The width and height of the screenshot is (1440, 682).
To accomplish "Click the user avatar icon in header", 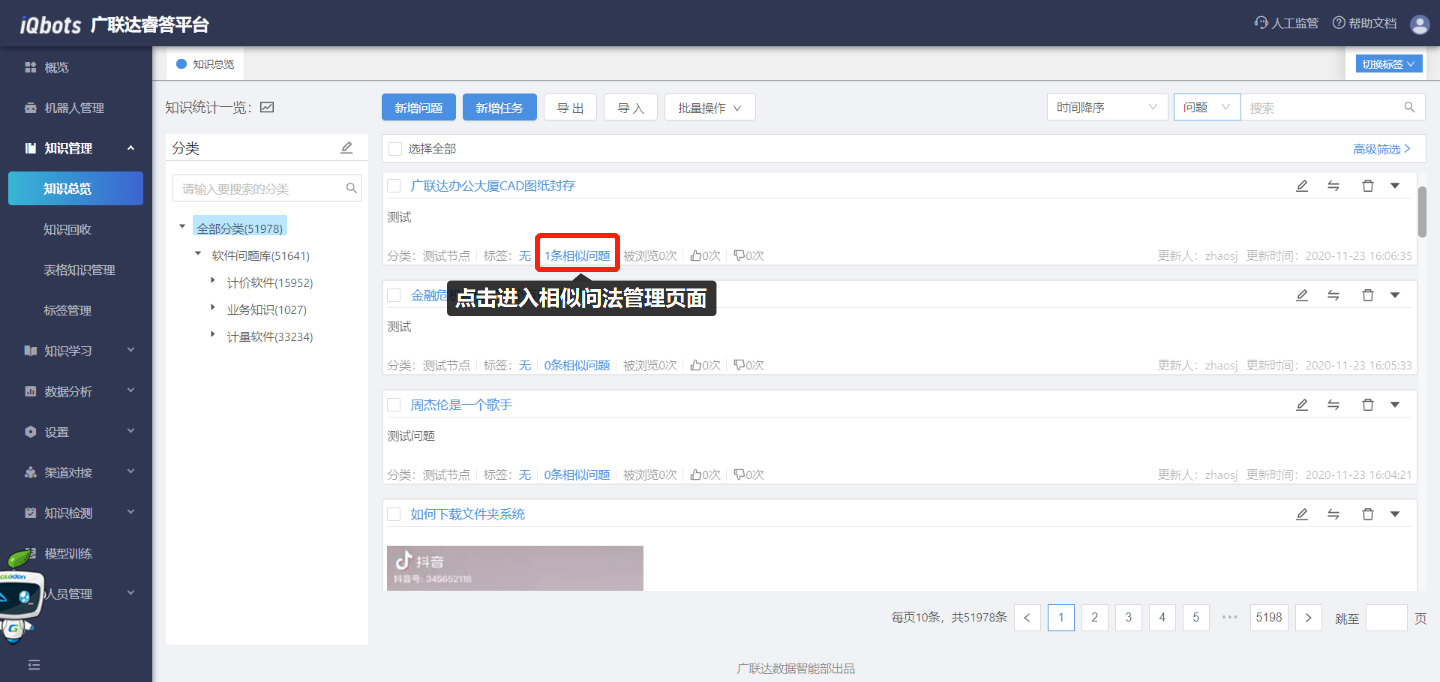I will pos(1419,24).
